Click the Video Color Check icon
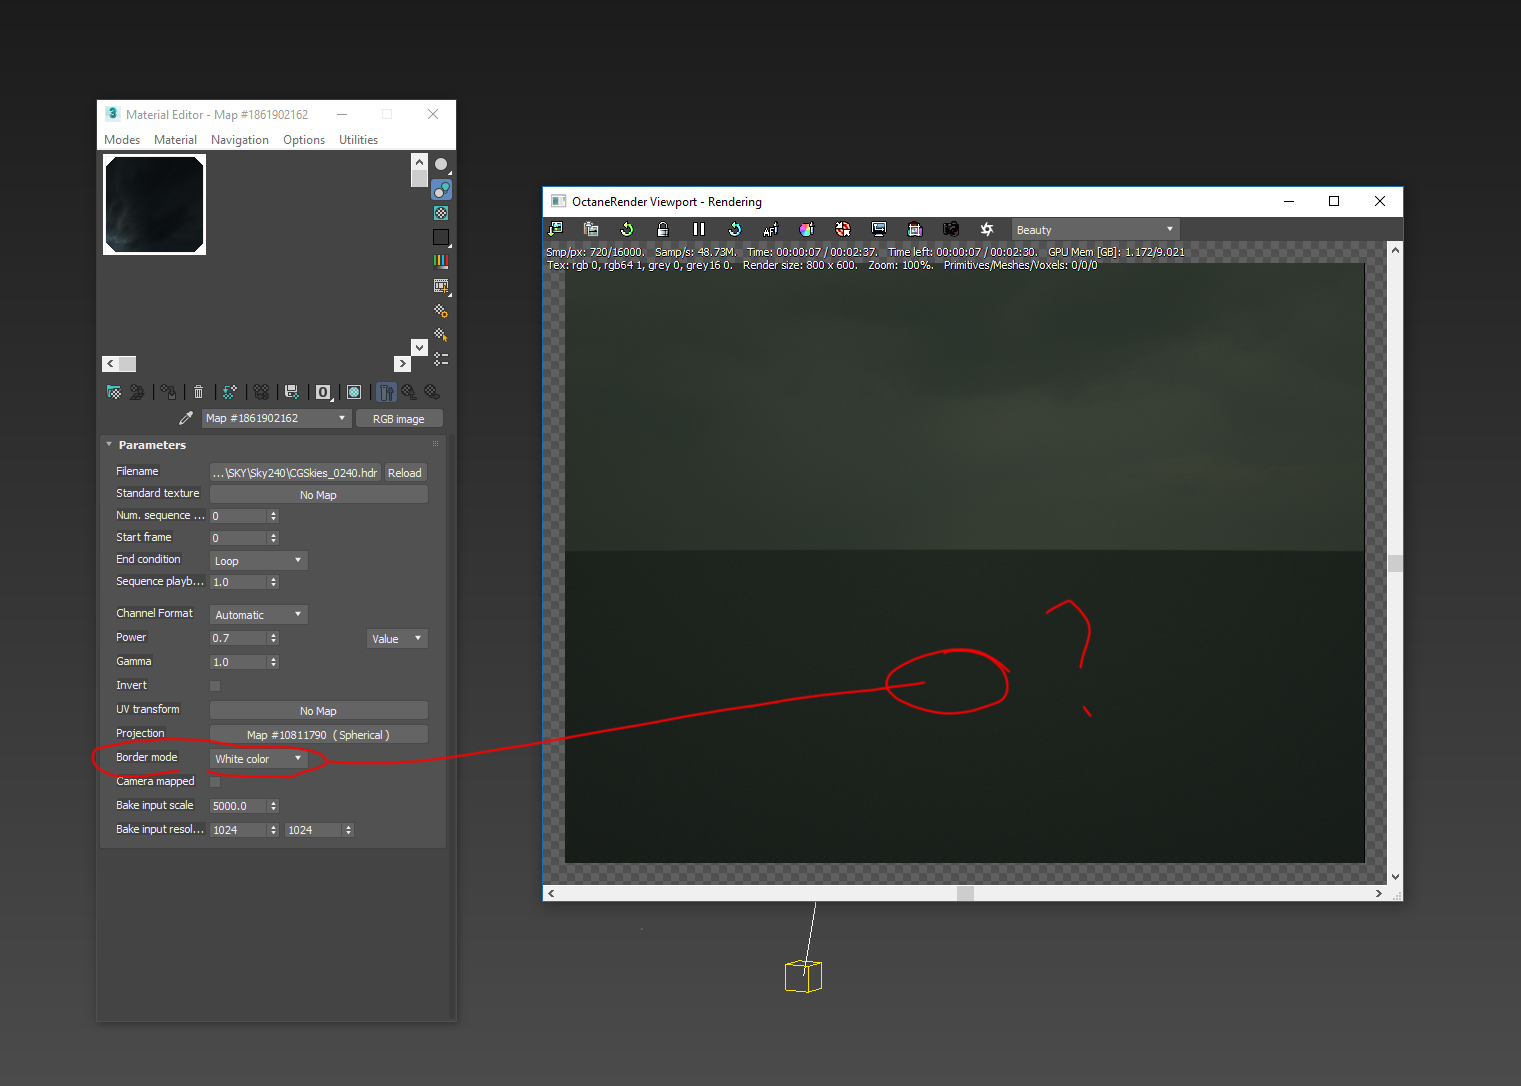The height and width of the screenshot is (1086, 1521). [441, 261]
